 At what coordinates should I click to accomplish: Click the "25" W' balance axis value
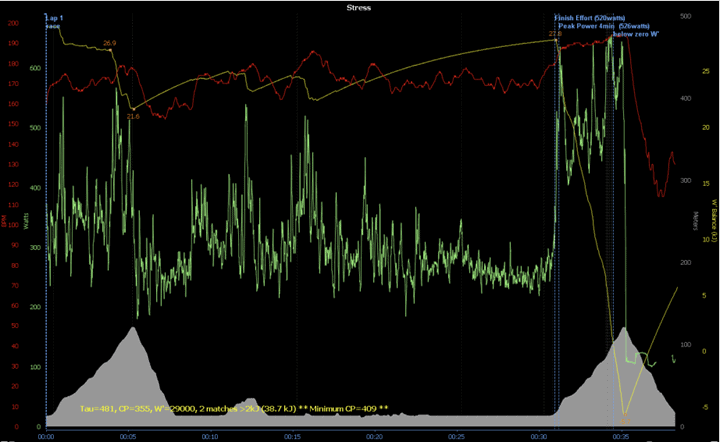point(706,72)
